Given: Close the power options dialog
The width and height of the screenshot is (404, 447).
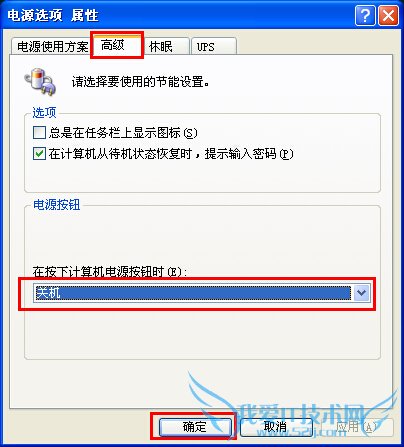Looking at the screenshot, I should [x=388, y=15].
